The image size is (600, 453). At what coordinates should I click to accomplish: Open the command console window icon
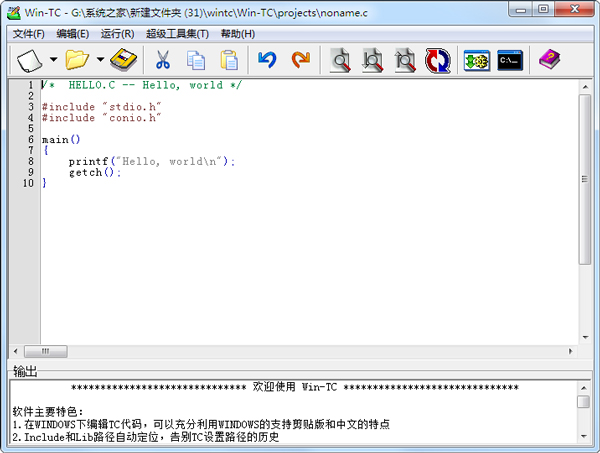point(510,60)
